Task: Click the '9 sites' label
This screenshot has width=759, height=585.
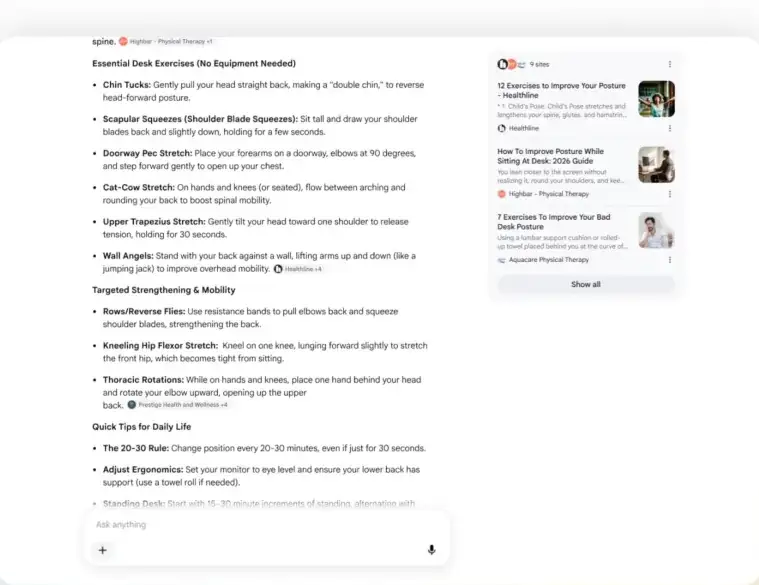Action: click(539, 64)
